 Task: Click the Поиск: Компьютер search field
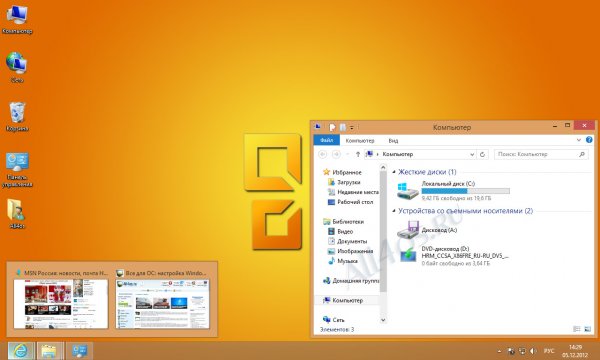coord(541,154)
